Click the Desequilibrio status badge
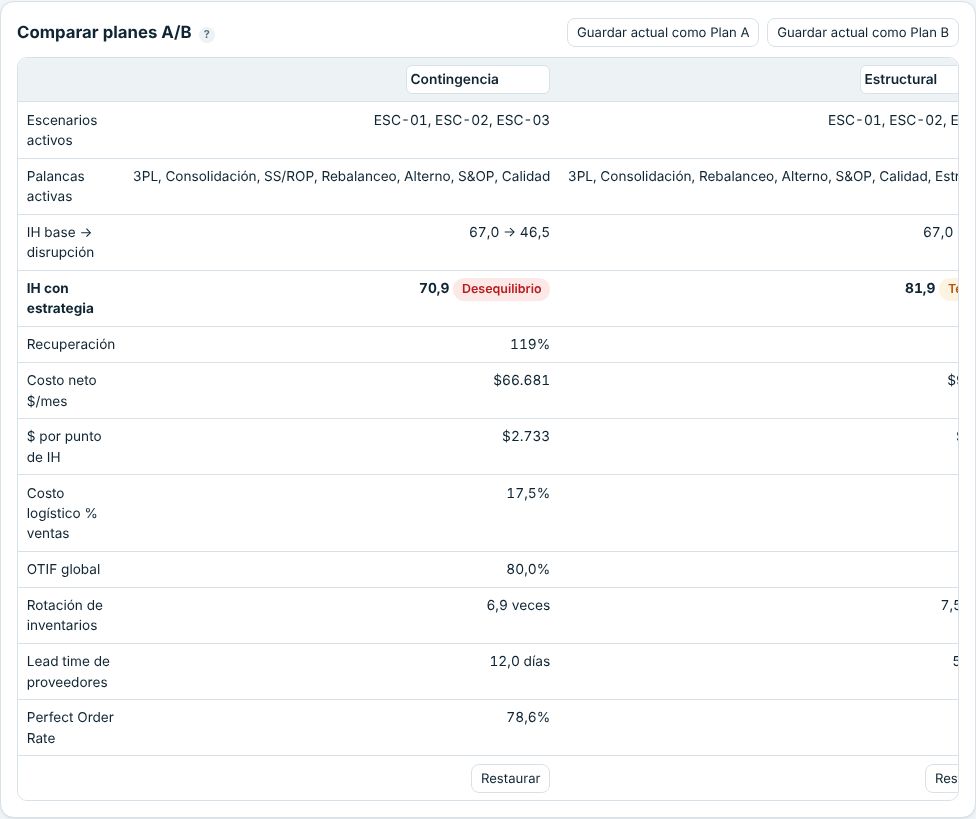Image resolution: width=976 pixels, height=819 pixels. [501, 289]
